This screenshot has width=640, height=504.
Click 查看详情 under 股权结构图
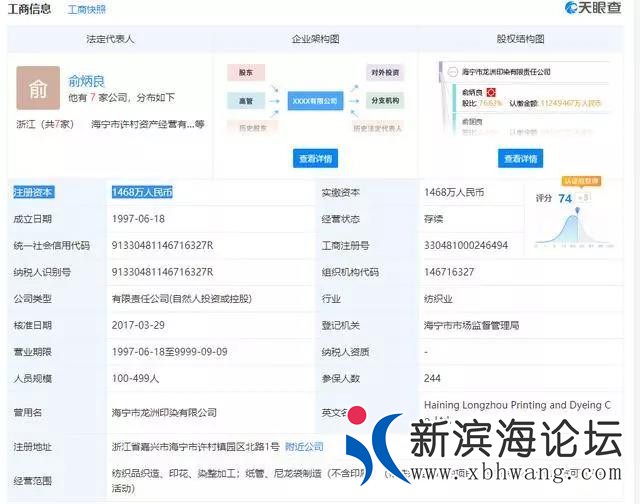[520, 158]
